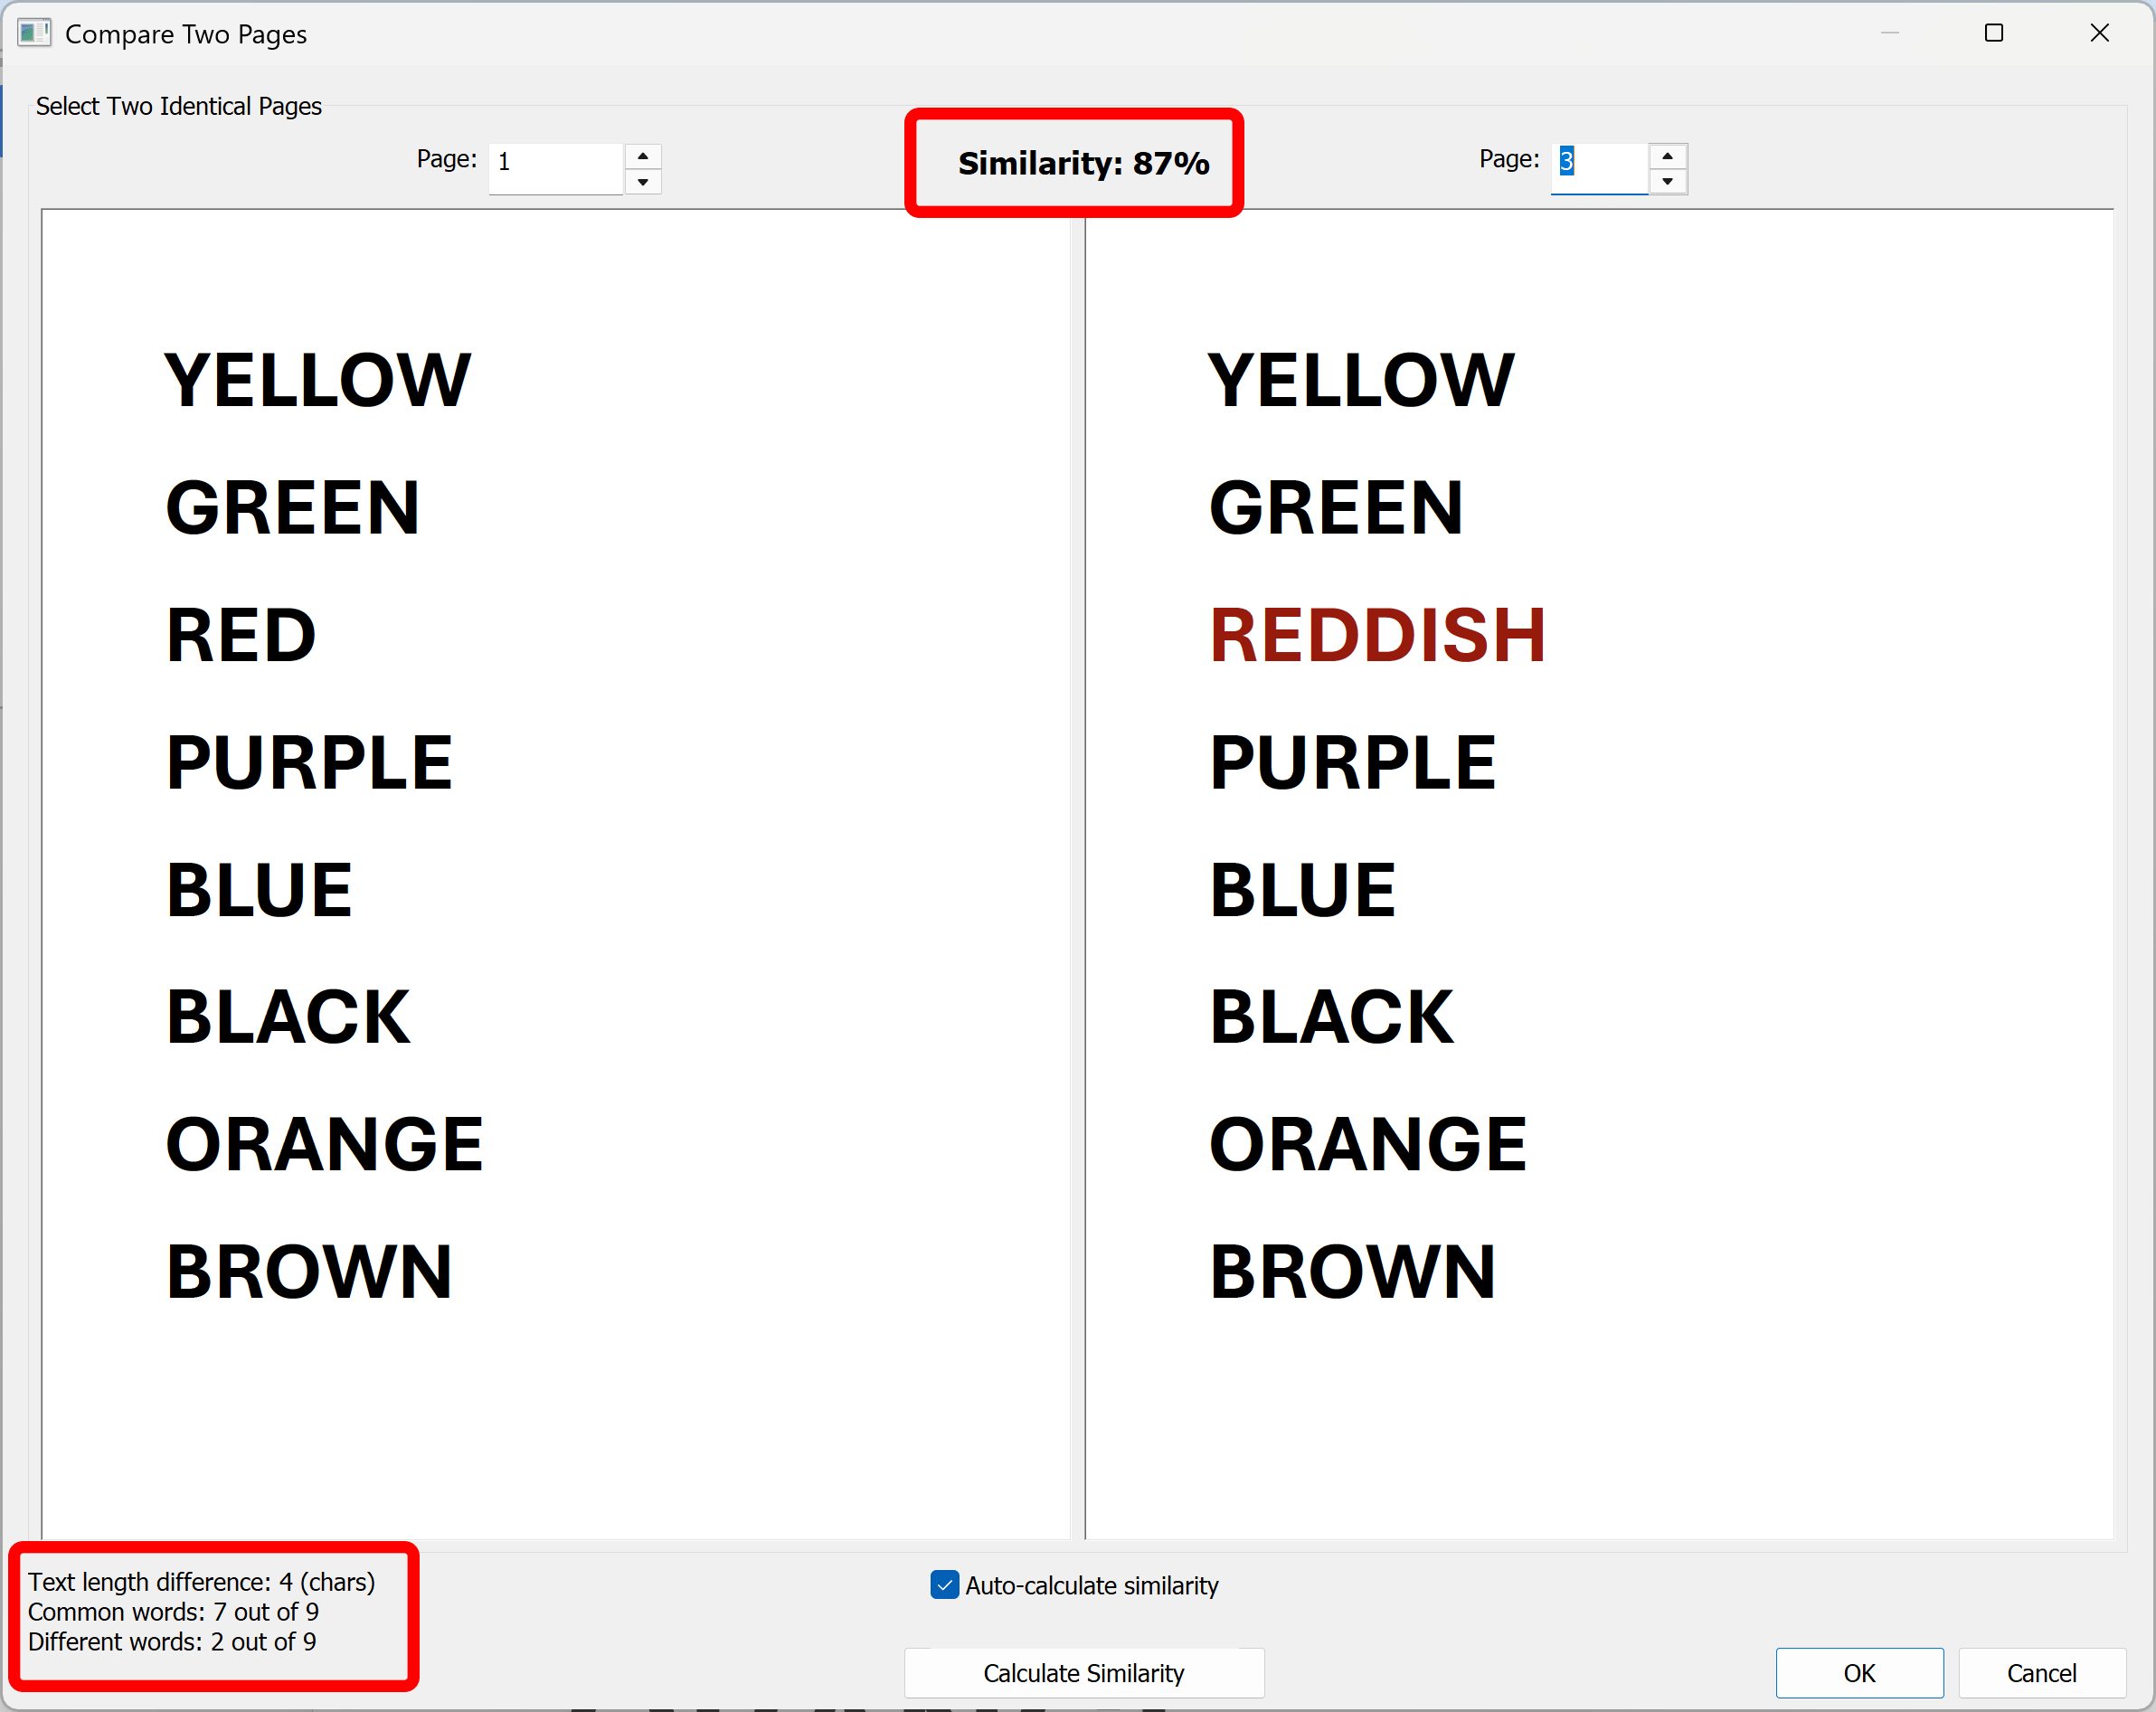Minimize the dialog window
The width and height of the screenshot is (2156, 1712).
[x=1889, y=33]
